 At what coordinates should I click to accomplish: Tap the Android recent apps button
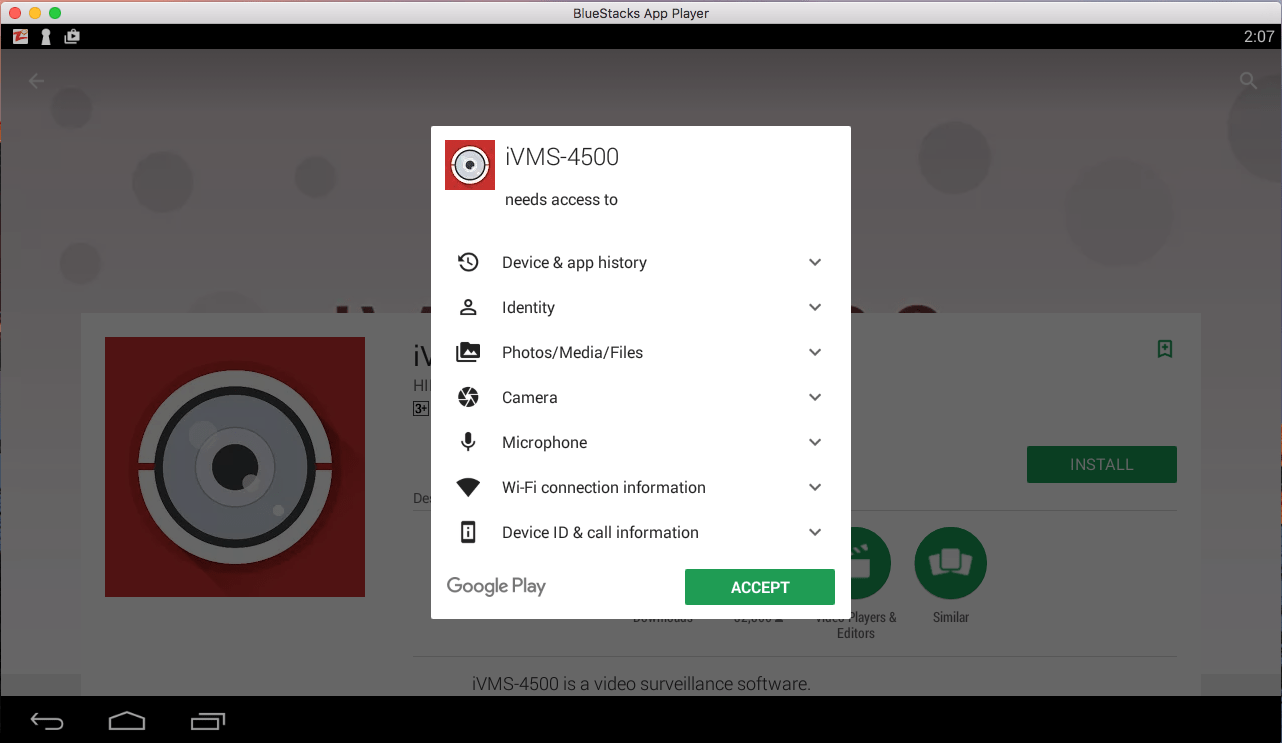208,720
